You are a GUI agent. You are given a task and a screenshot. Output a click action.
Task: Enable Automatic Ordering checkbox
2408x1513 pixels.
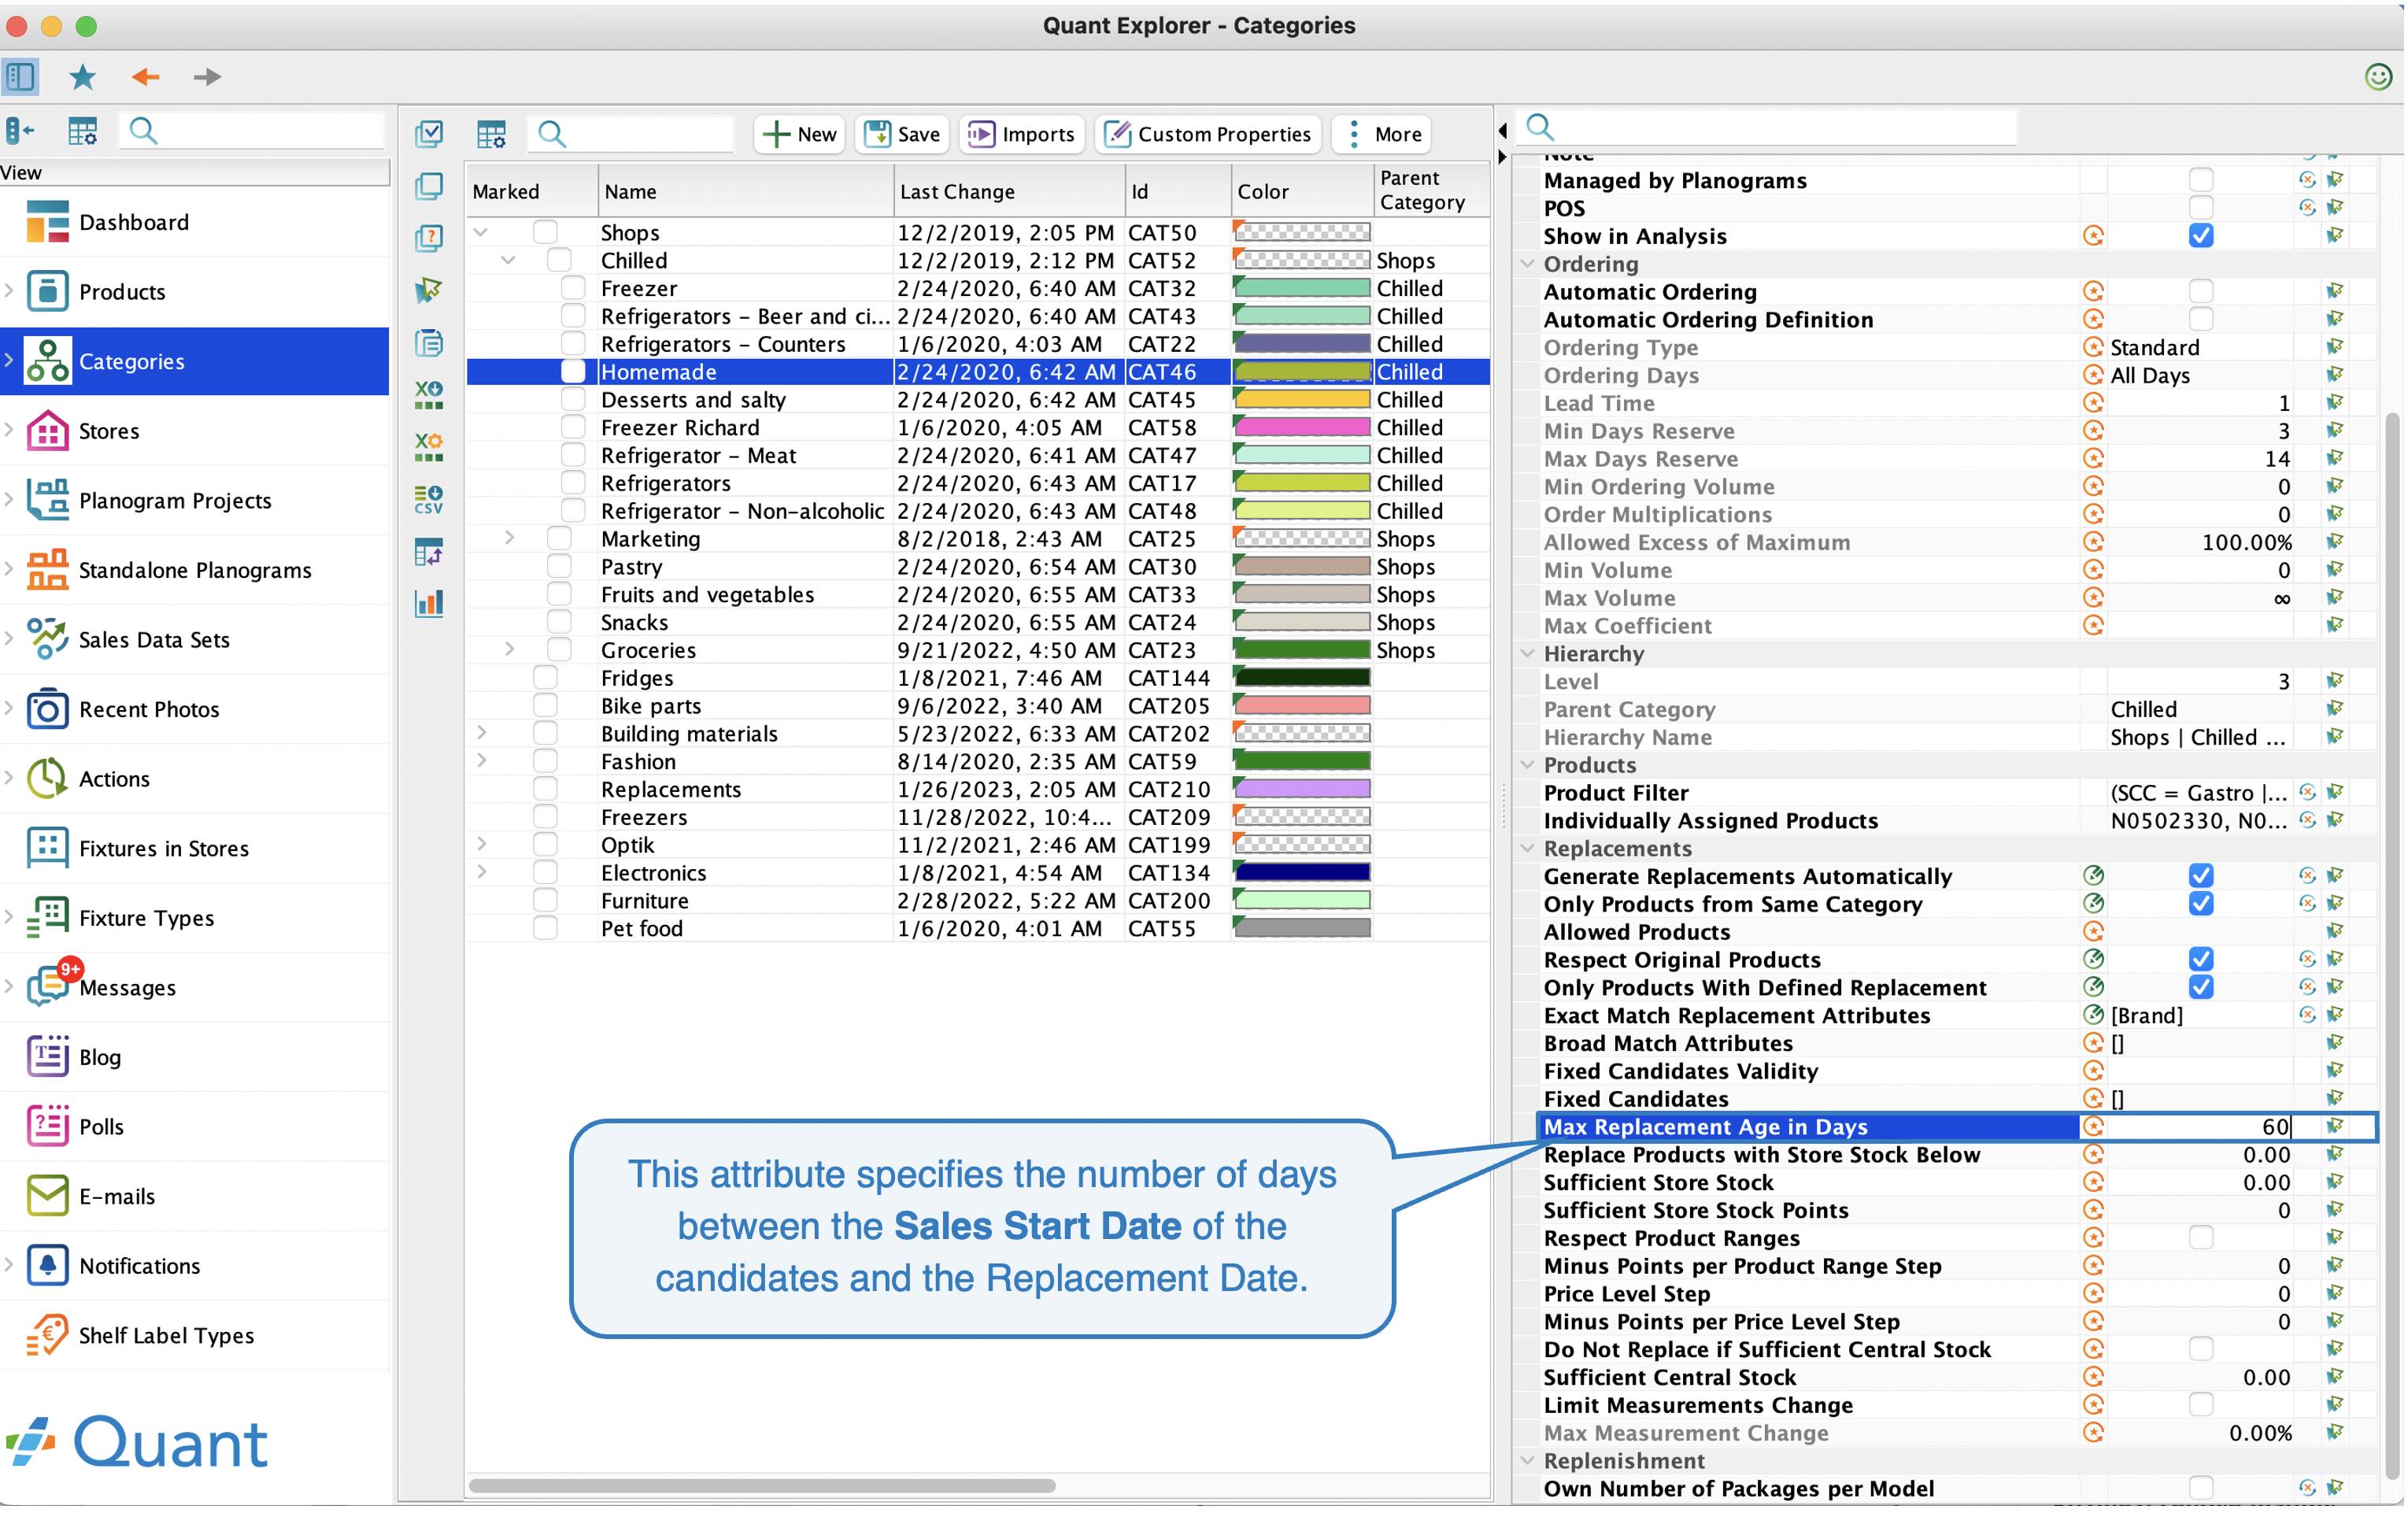(2201, 291)
